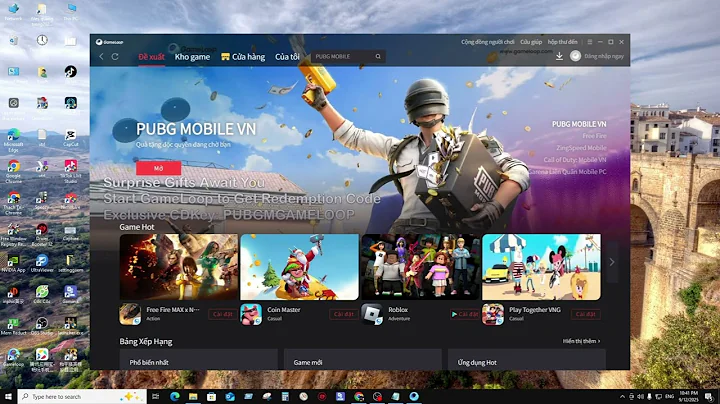Select the Ứng dụng Hot ranking panel
Viewport: 720px width, 404px height.
tap(527, 359)
